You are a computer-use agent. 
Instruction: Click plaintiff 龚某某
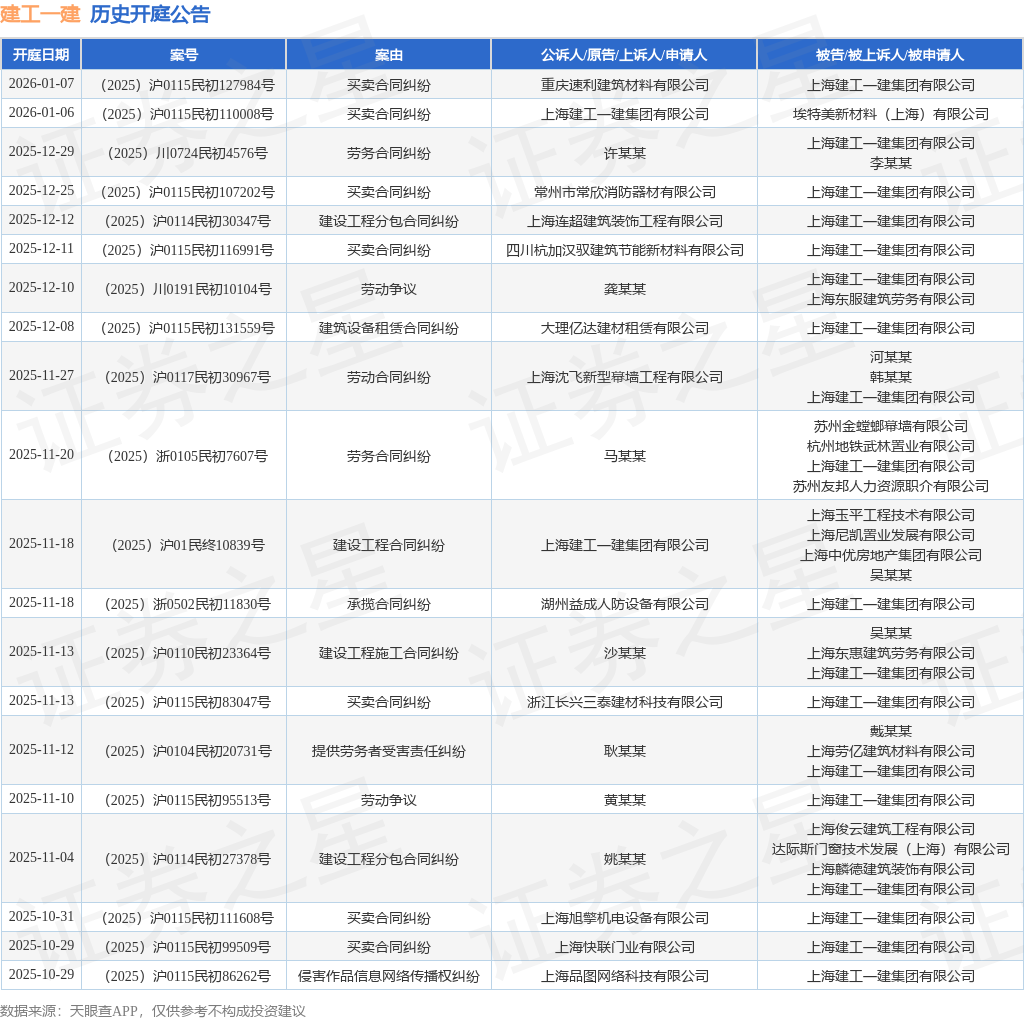624,289
